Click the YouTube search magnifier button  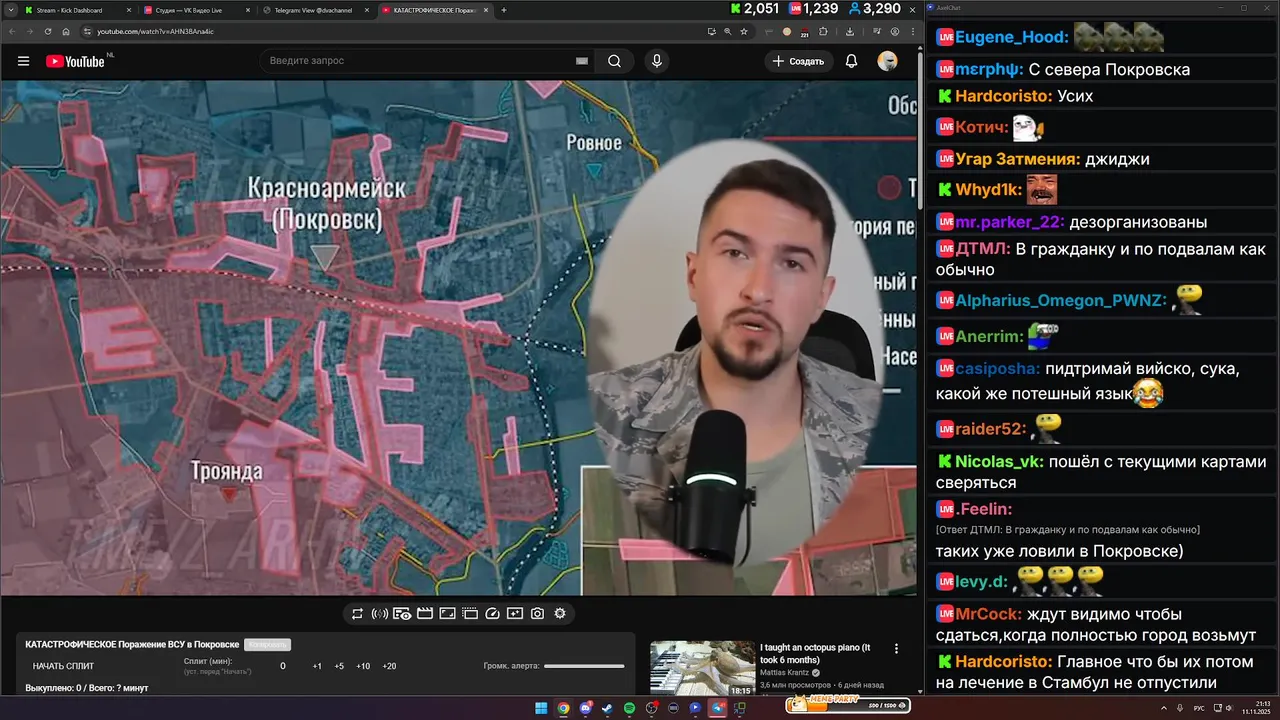(x=614, y=61)
